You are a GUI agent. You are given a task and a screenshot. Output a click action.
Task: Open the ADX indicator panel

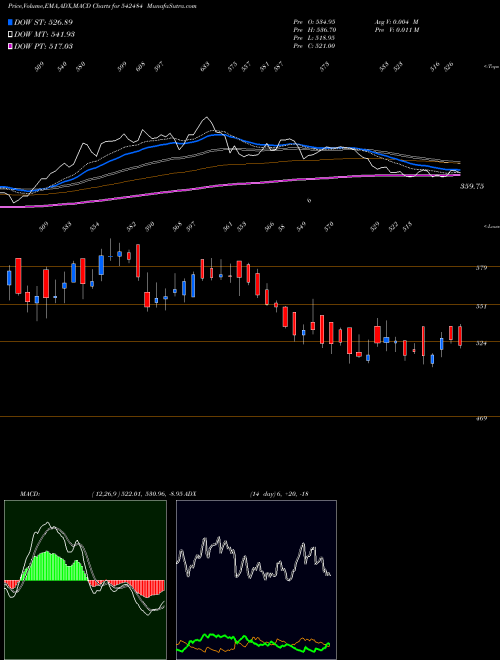click(256, 580)
